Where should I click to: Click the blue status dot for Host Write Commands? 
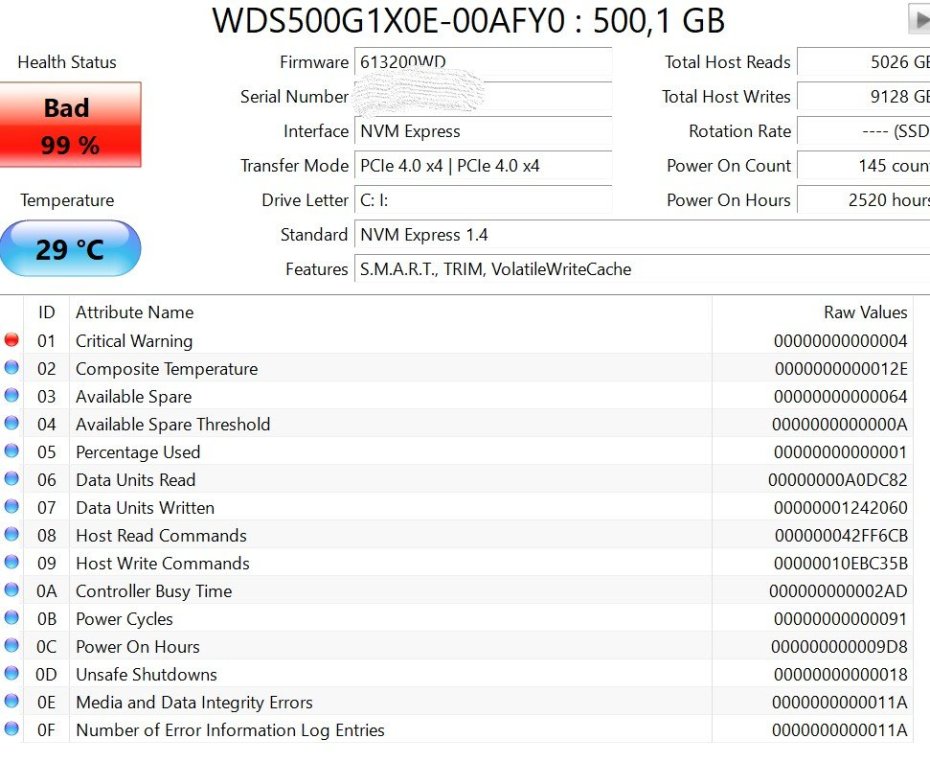11,562
